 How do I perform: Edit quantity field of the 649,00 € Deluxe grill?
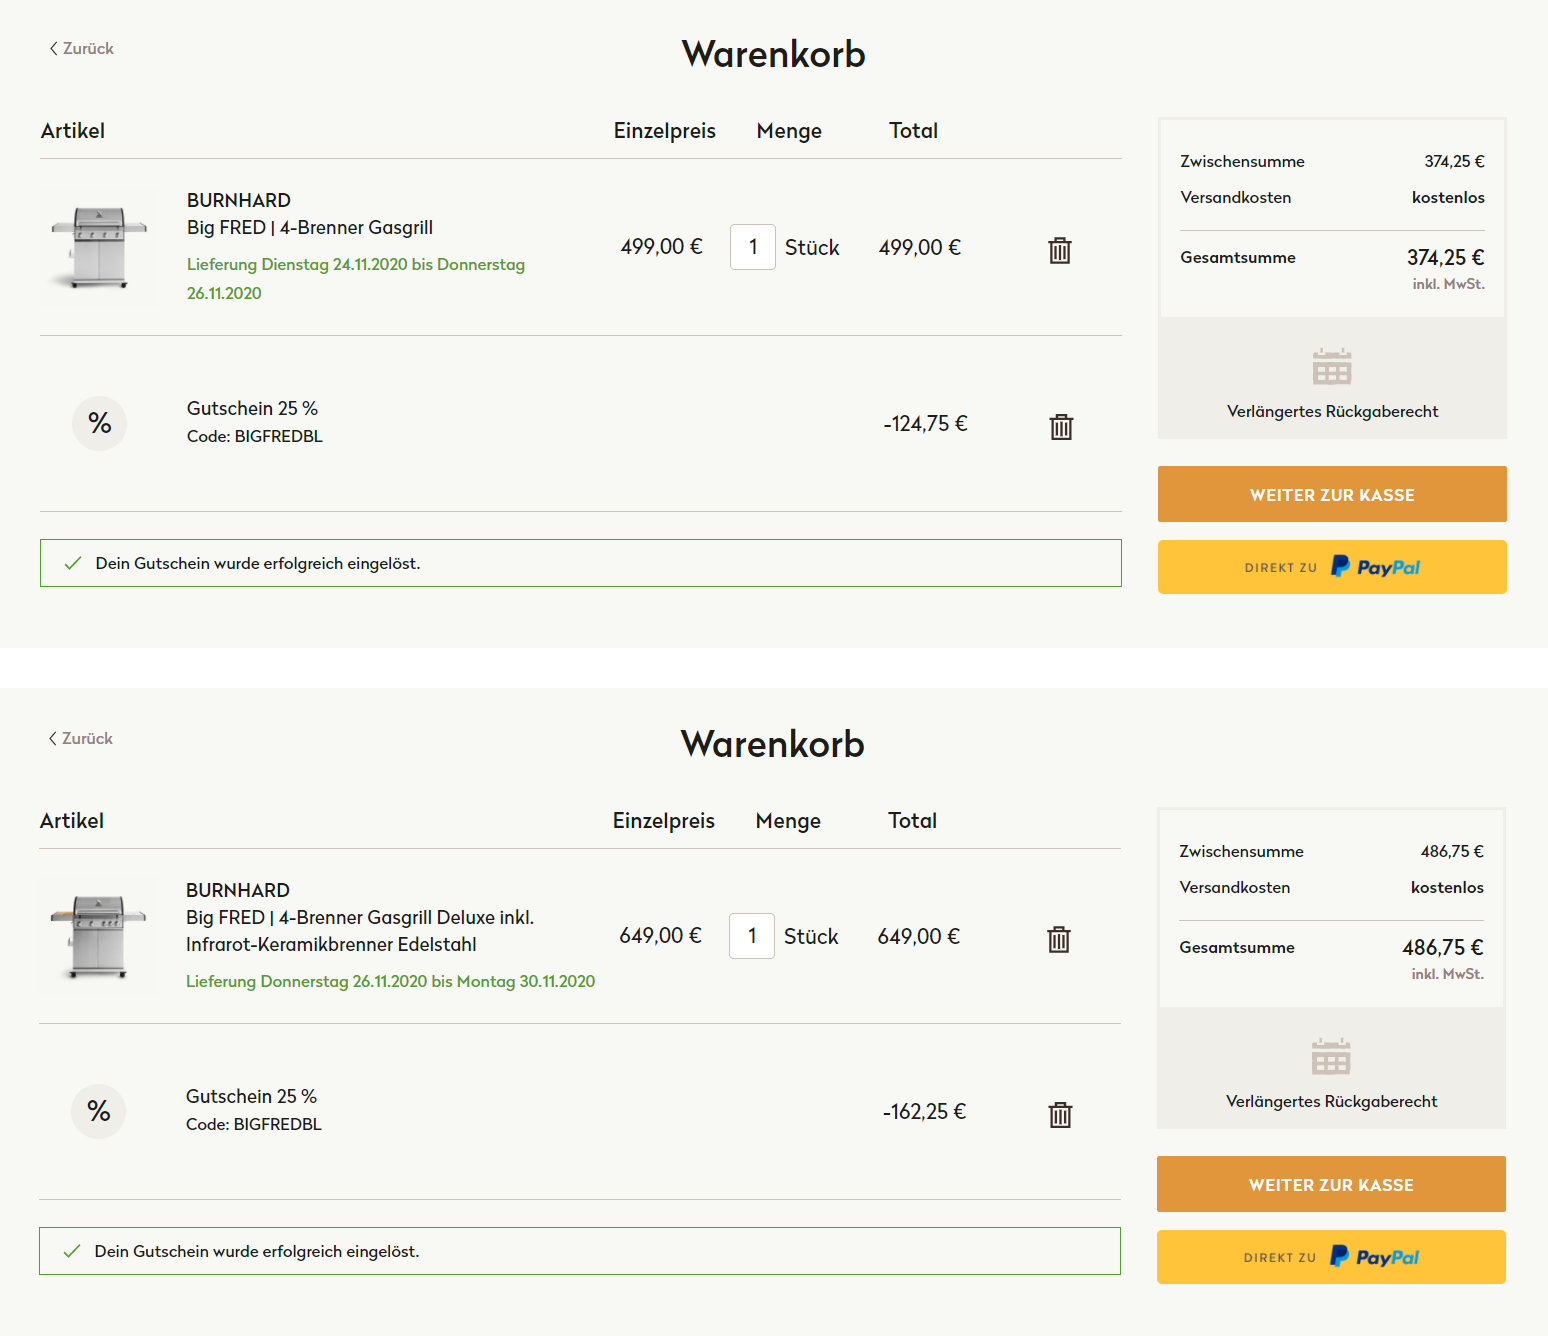(x=752, y=936)
